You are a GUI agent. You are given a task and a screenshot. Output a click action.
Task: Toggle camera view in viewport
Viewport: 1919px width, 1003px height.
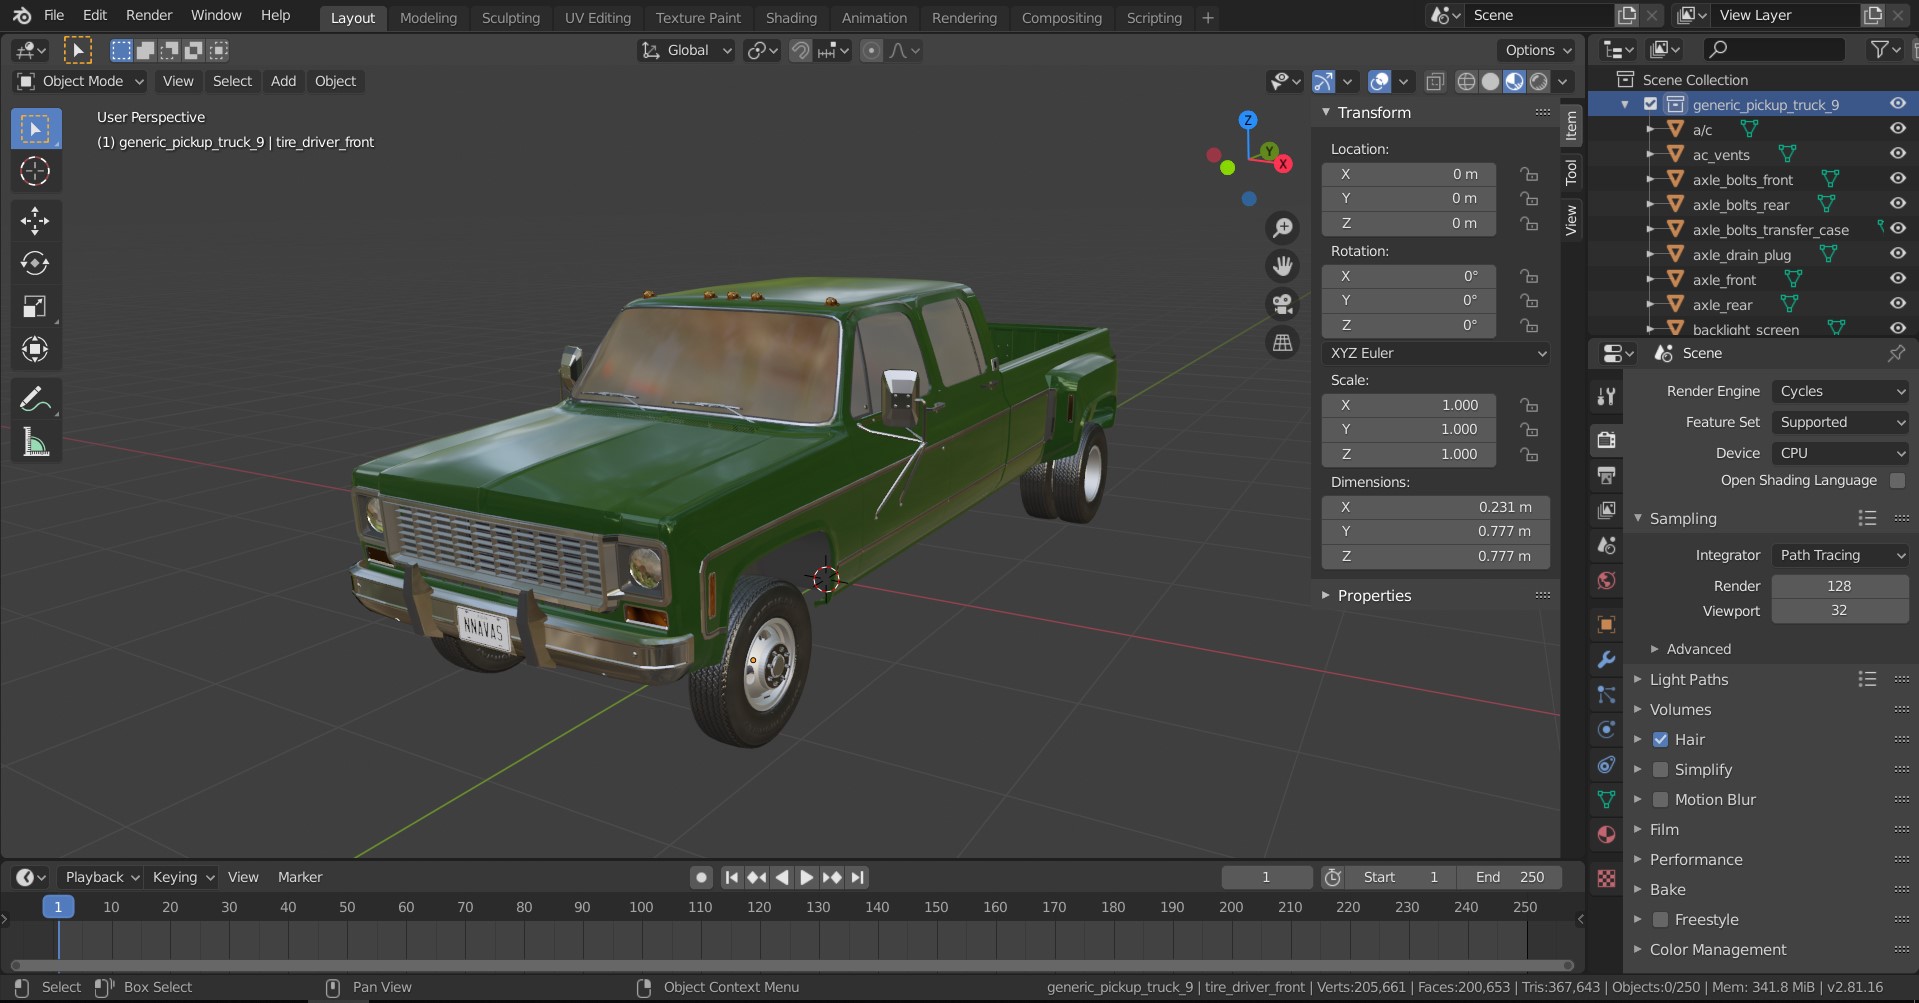1282,304
